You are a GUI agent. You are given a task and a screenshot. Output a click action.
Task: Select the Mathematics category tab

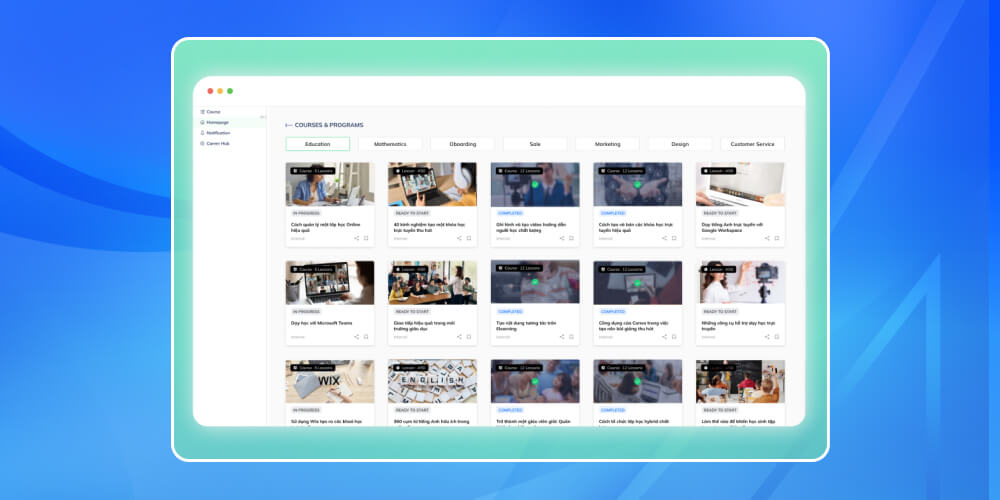390,144
